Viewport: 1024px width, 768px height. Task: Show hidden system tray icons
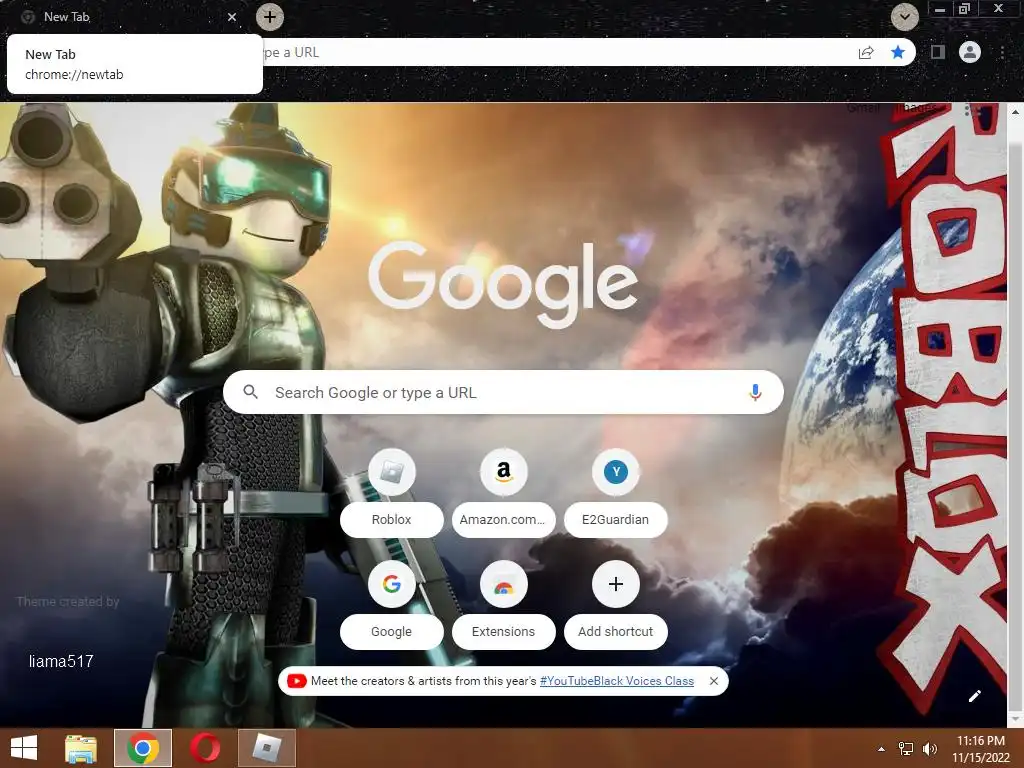pos(881,749)
